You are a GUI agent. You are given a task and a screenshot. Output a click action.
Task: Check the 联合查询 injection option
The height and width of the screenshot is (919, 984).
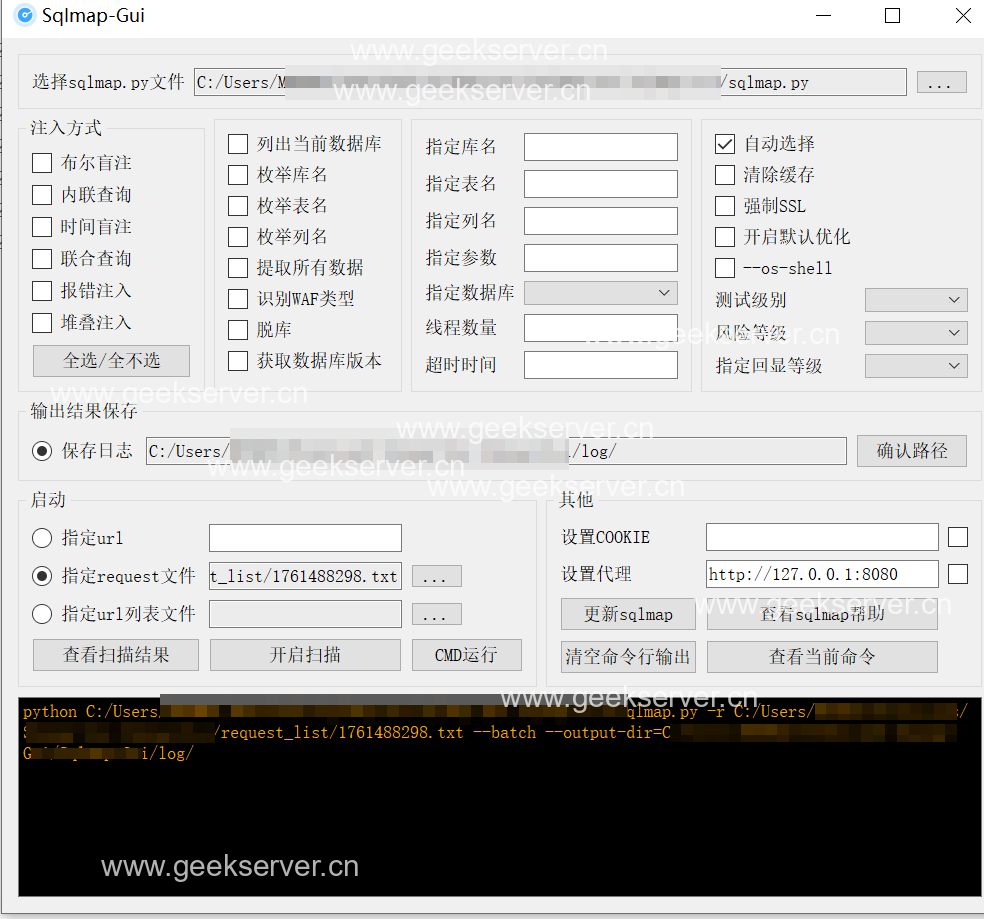click(42, 259)
